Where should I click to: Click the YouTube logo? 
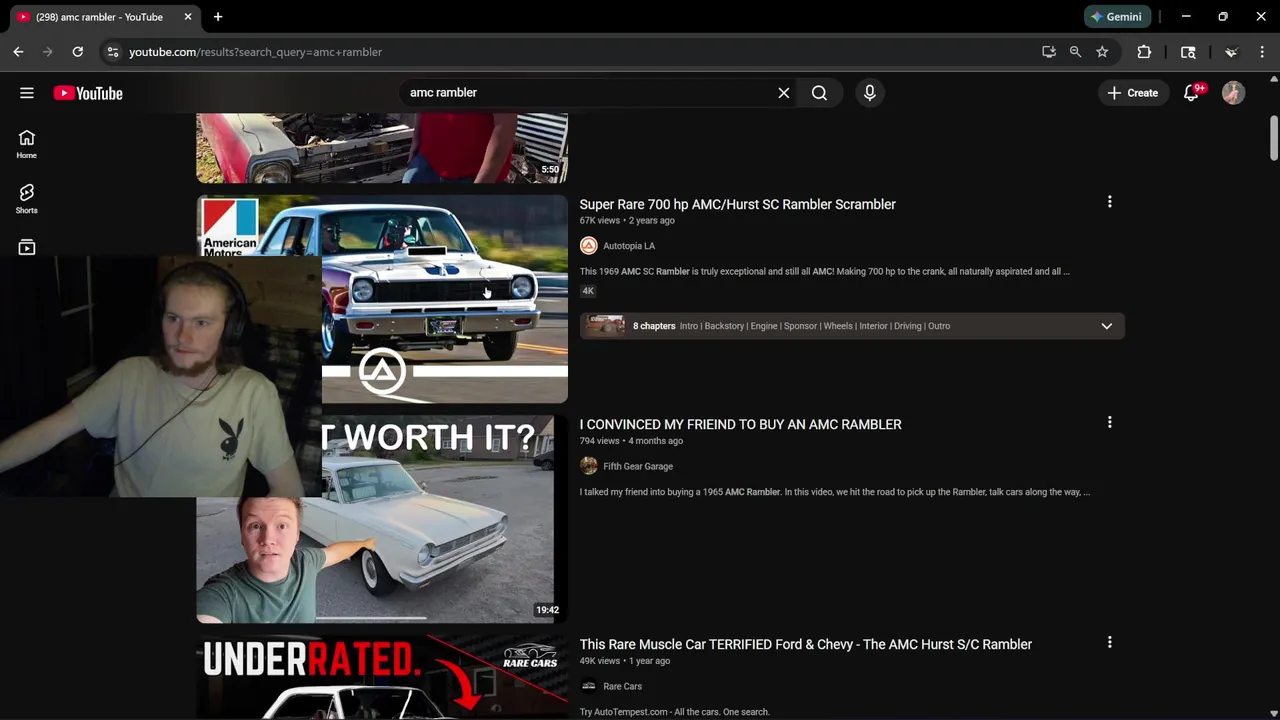tap(88, 93)
